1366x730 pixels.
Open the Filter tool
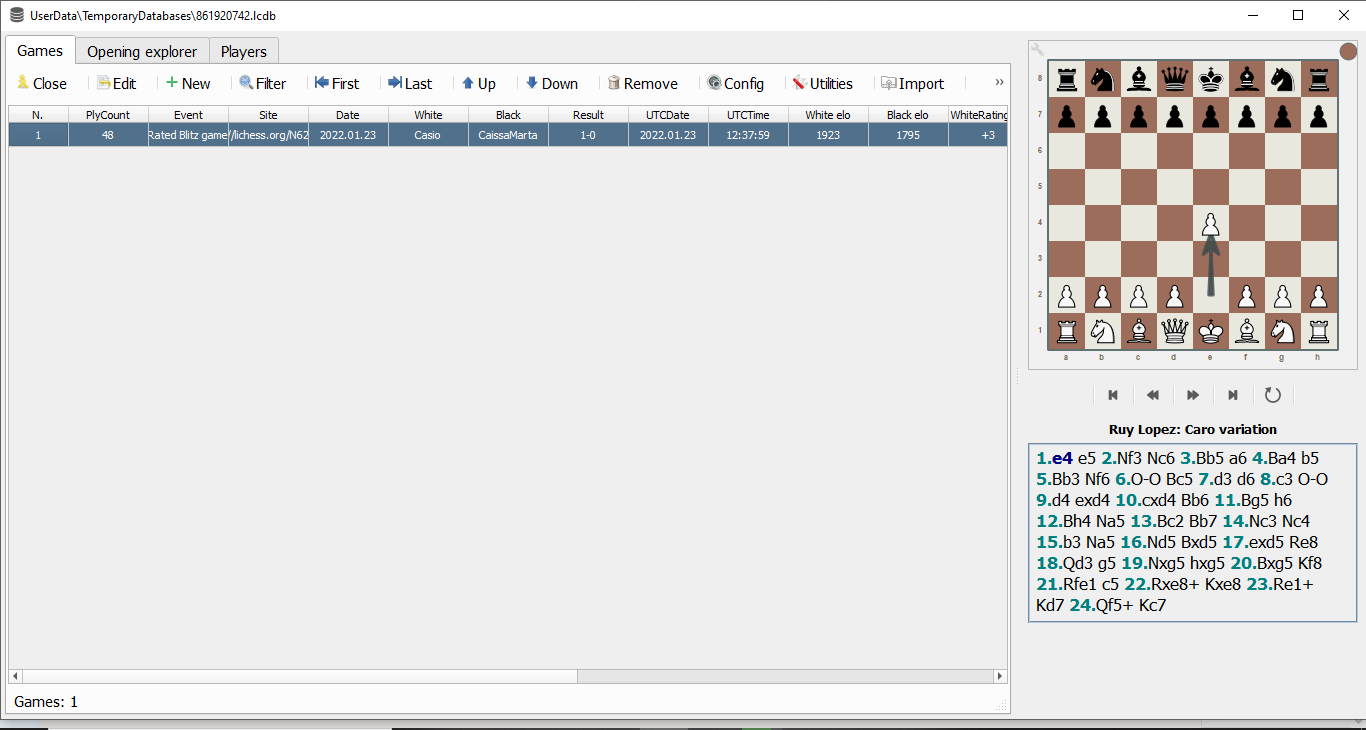[x=262, y=83]
